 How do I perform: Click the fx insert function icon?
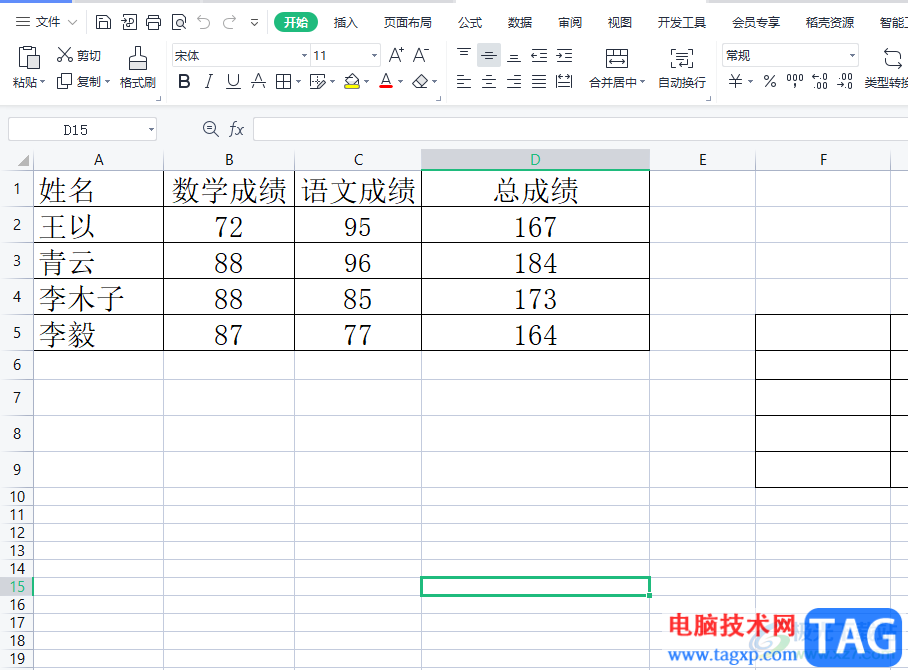point(236,129)
